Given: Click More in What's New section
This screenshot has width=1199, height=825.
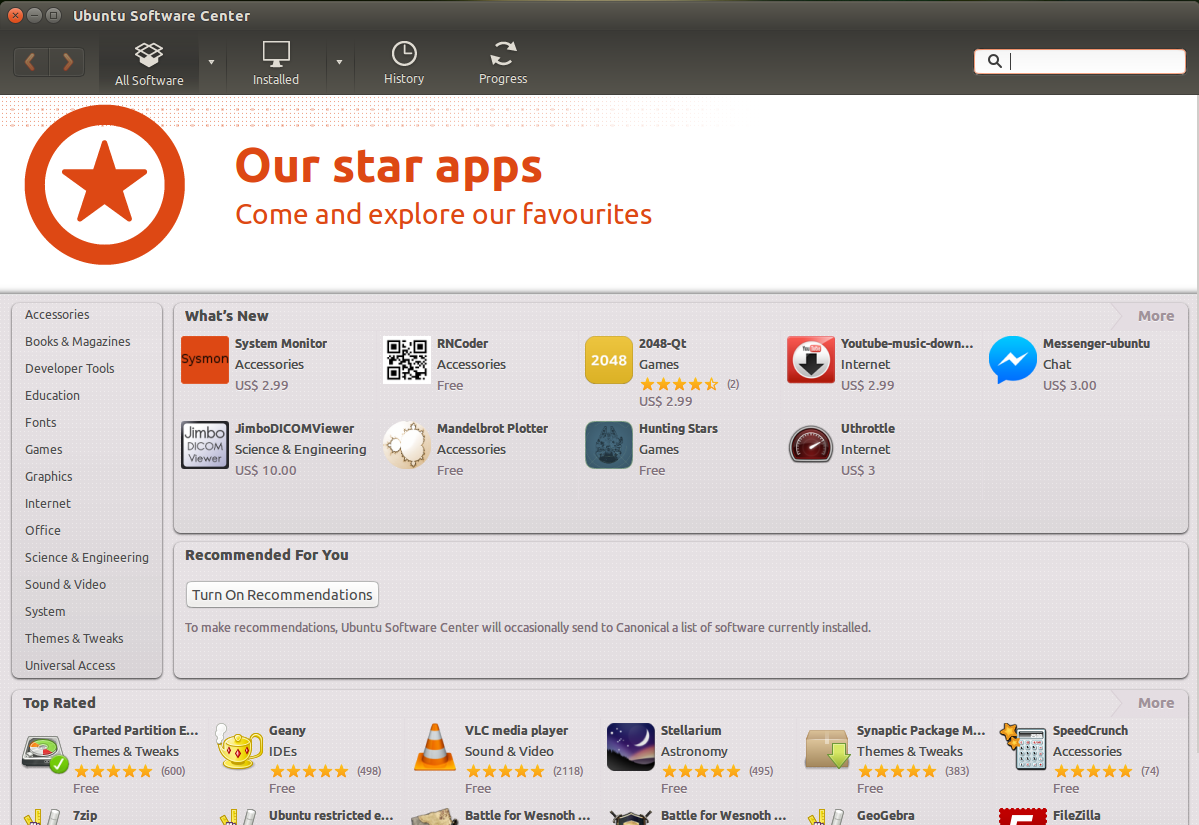Looking at the screenshot, I should point(1155,316).
